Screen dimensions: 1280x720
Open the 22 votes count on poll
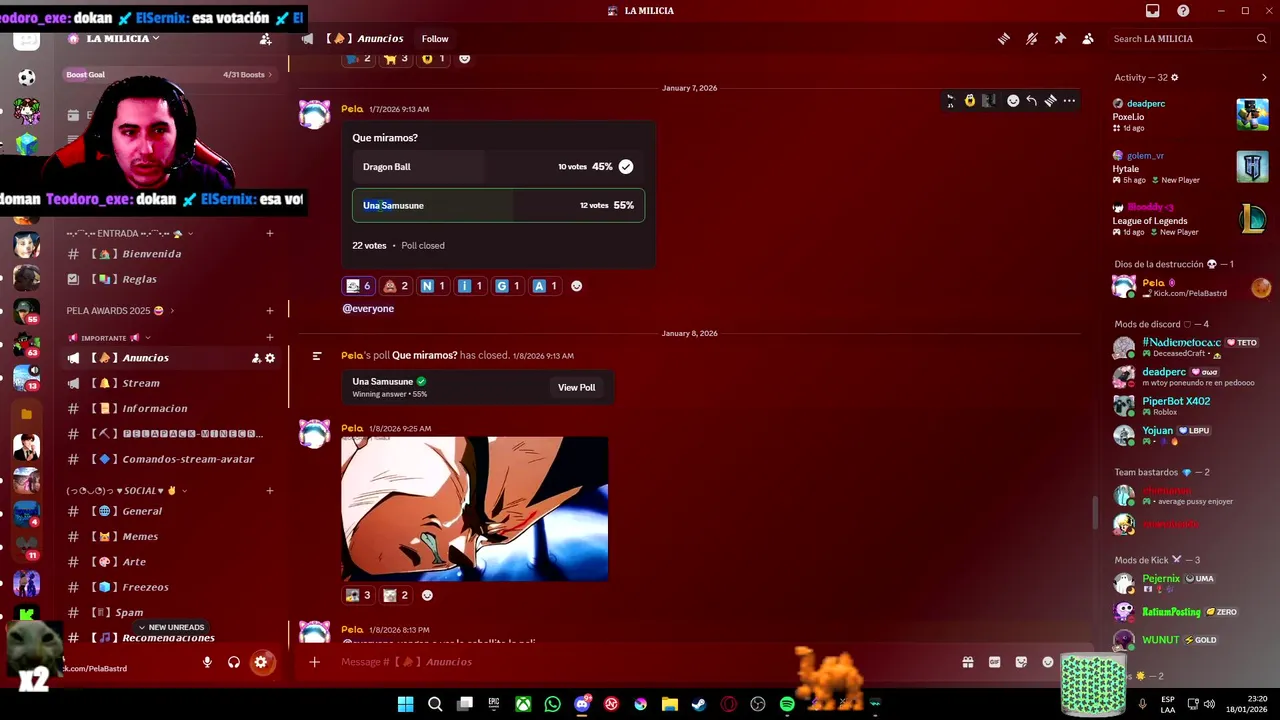(369, 246)
